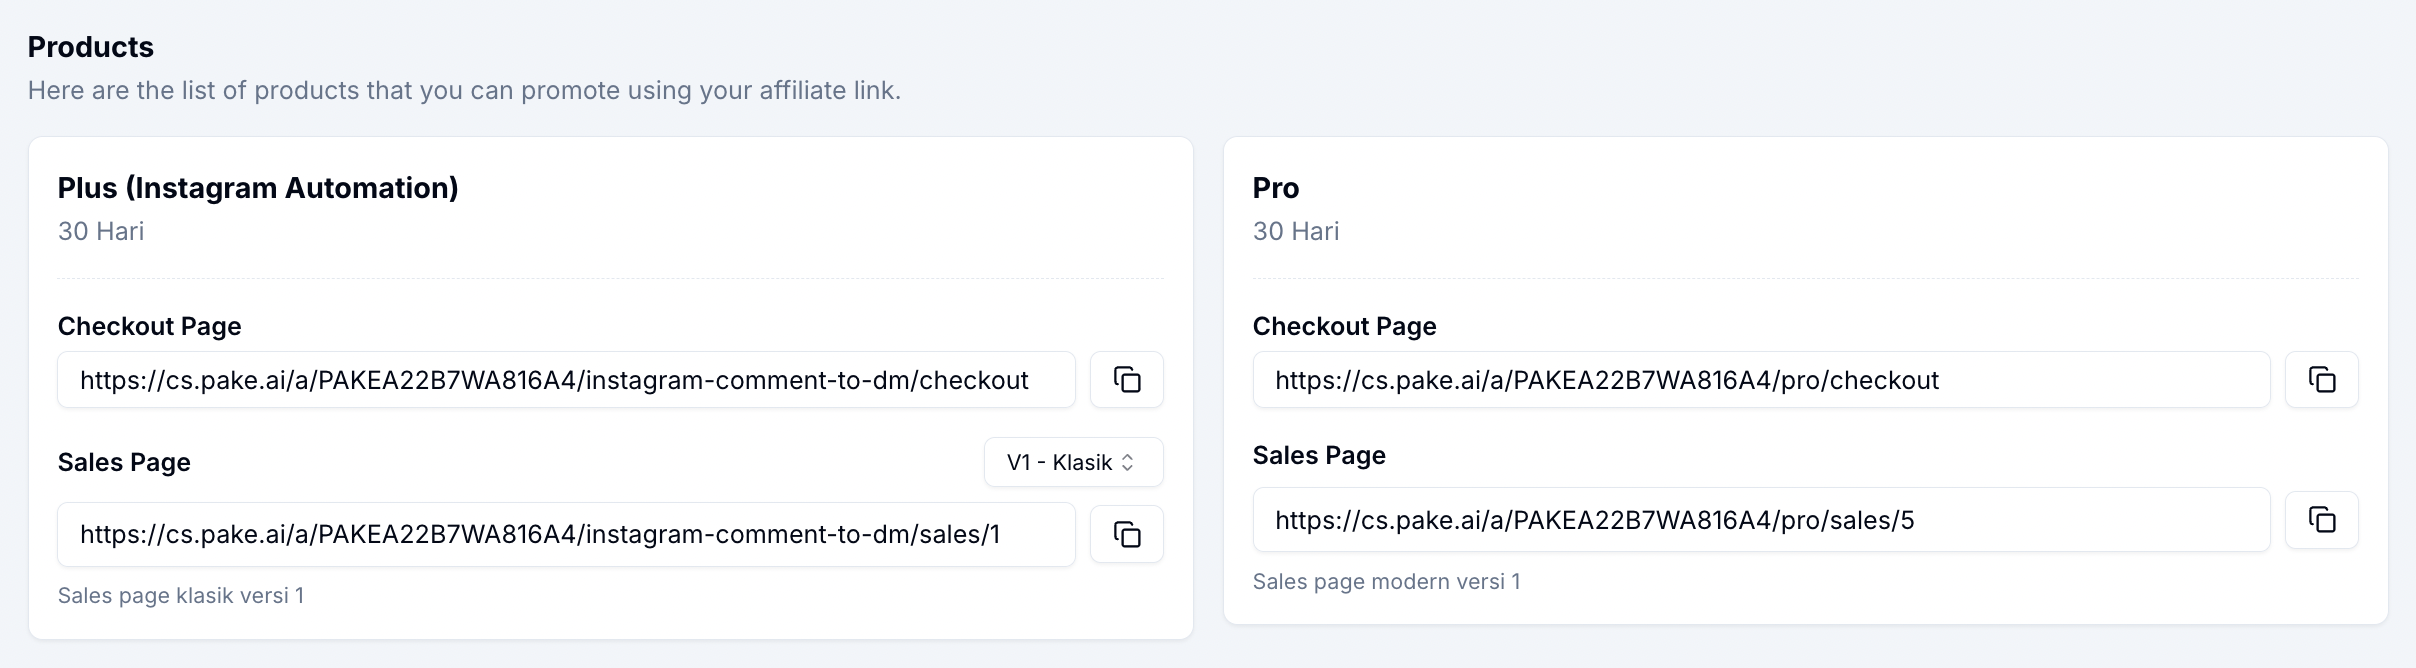2416x668 pixels.
Task: Click '30 Hari' under the Pro title
Action: 1296,231
